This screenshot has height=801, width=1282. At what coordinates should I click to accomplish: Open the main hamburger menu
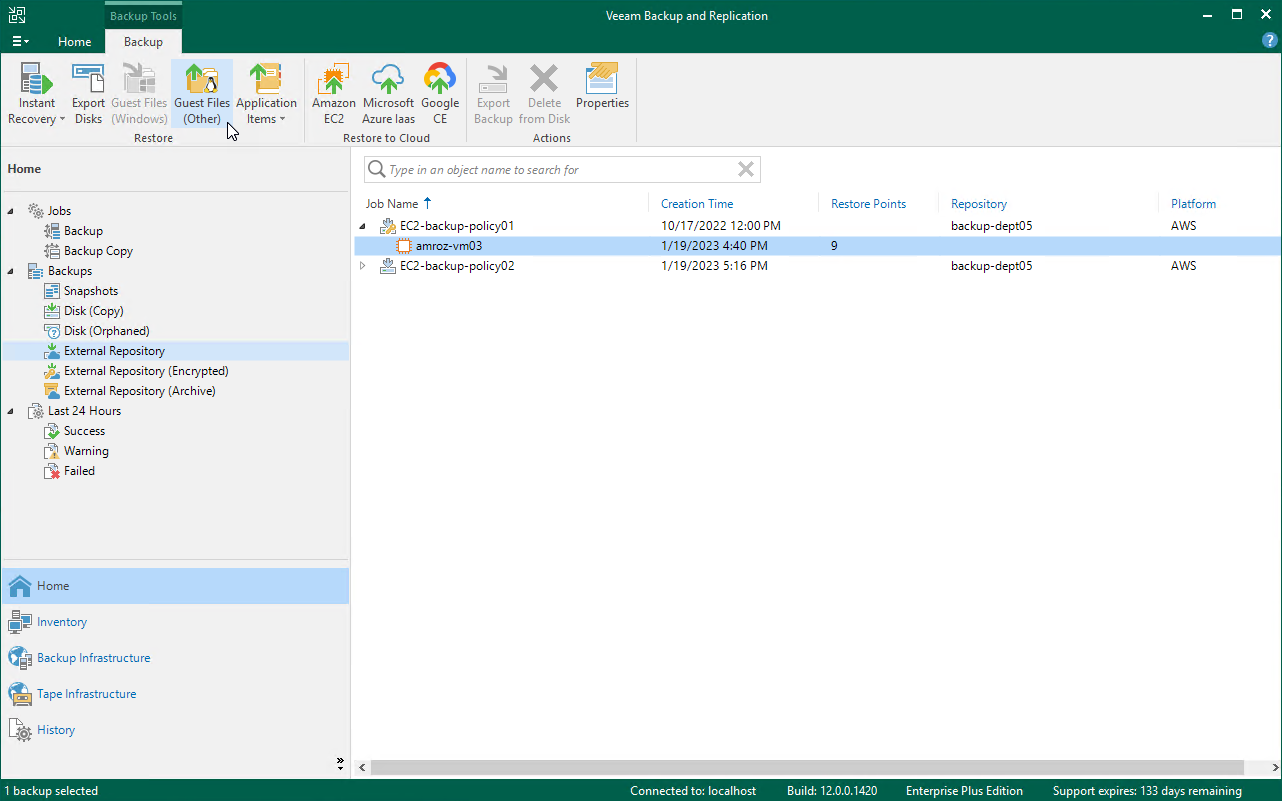(x=20, y=42)
